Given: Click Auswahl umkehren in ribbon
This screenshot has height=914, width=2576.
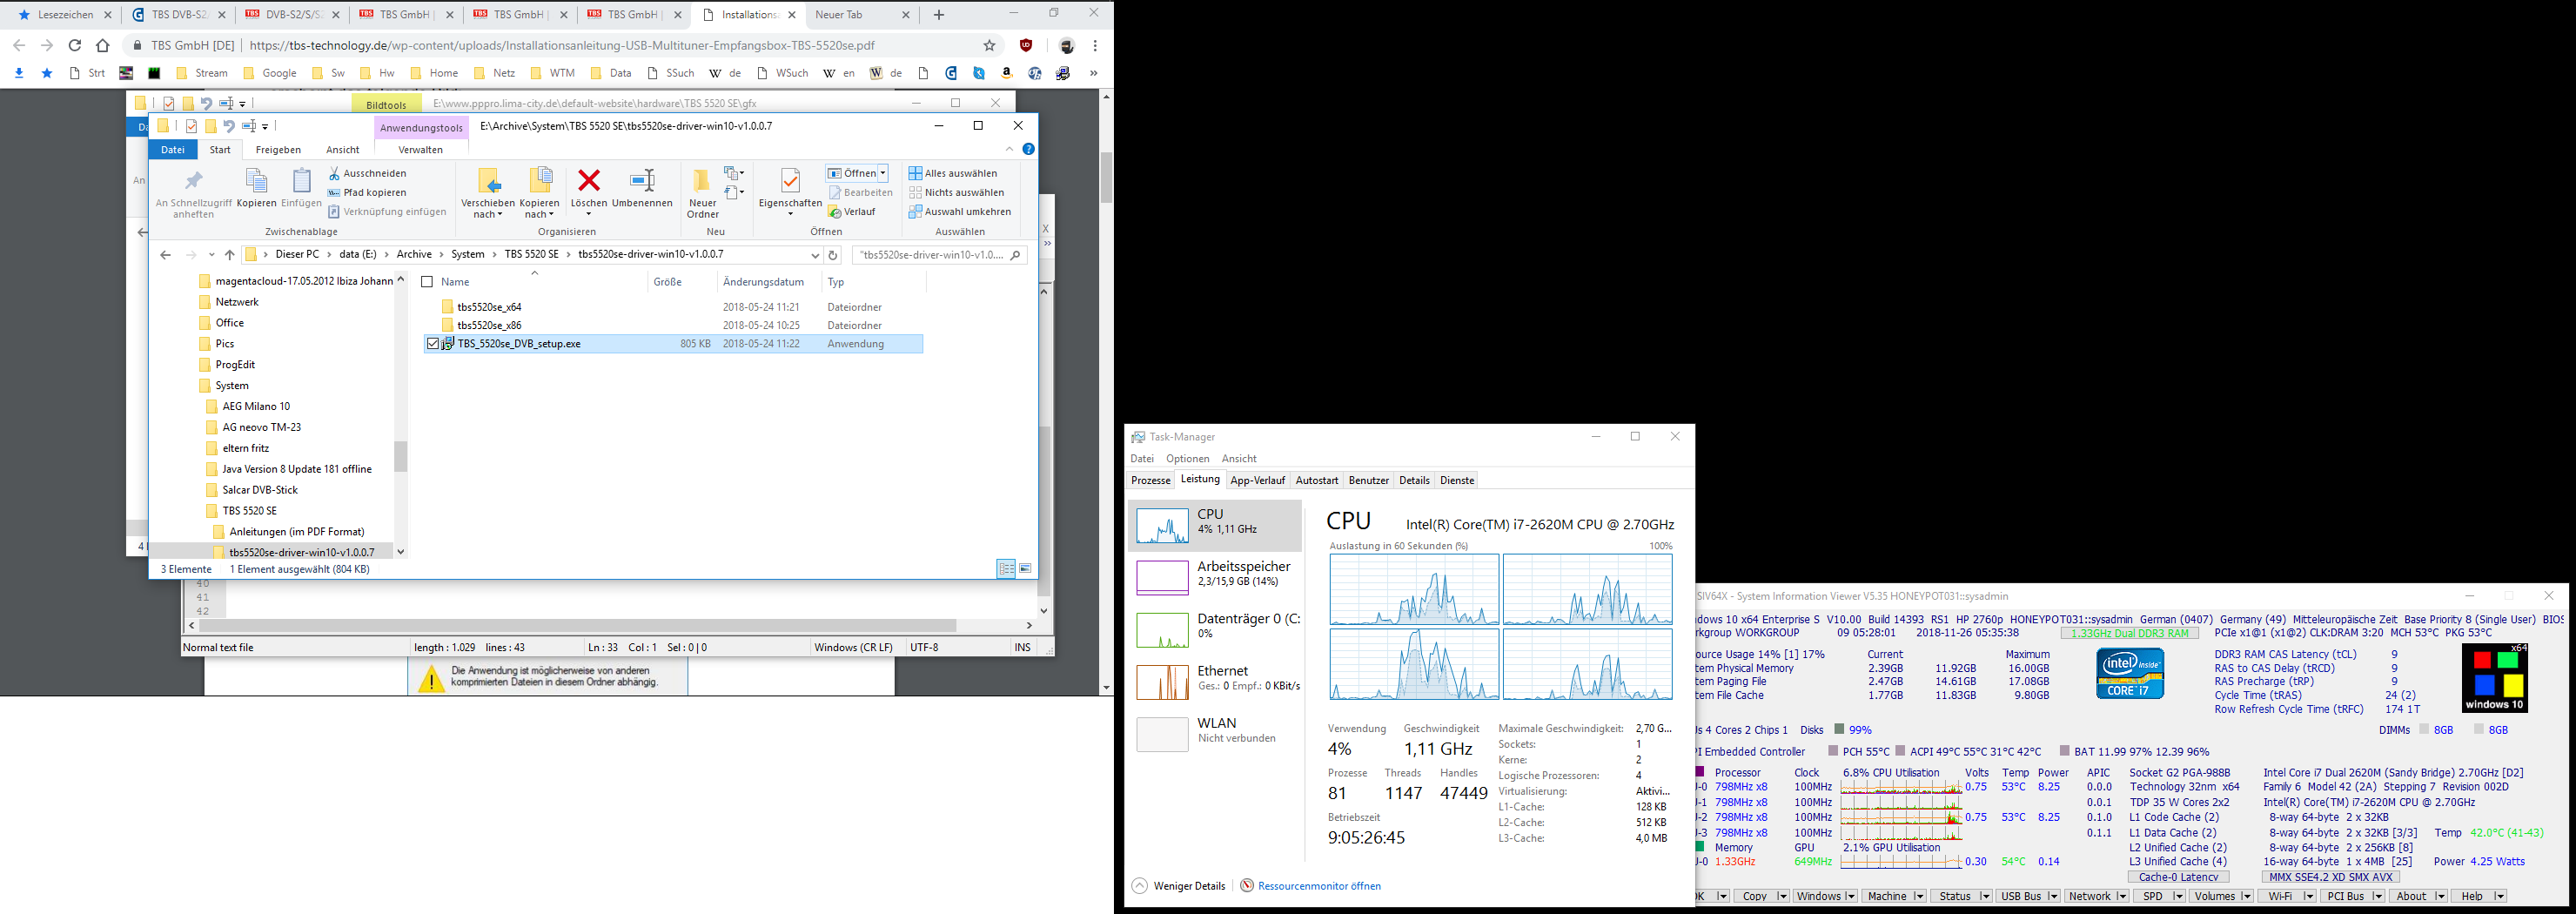Looking at the screenshot, I should coord(960,212).
